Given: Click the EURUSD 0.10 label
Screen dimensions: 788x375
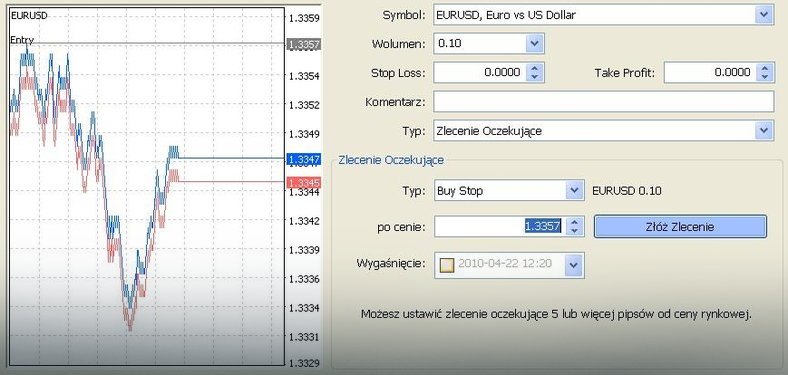Looking at the screenshot, I should pyautogui.click(x=627, y=191).
